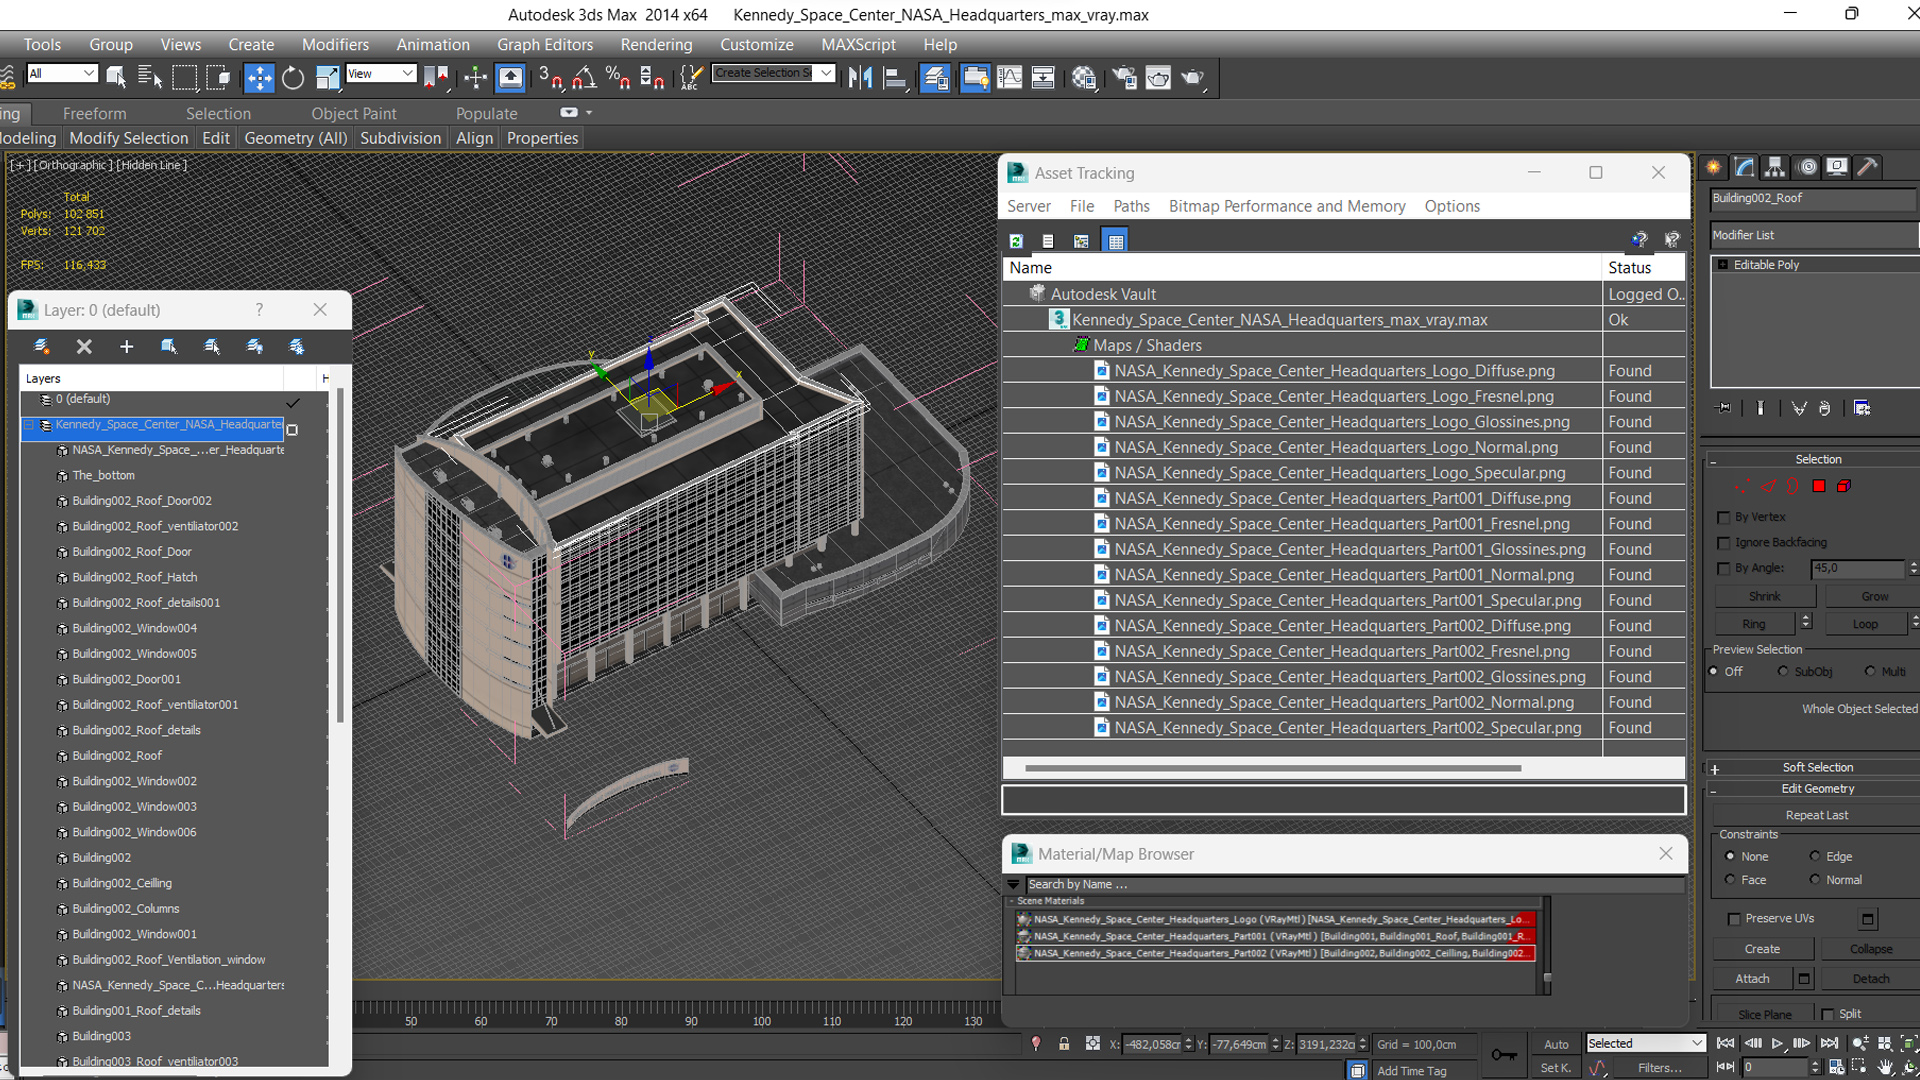Viewport: 1920px width, 1080px height.
Task: Click Delete layer icon in Layer dialog
Action: (x=84, y=346)
